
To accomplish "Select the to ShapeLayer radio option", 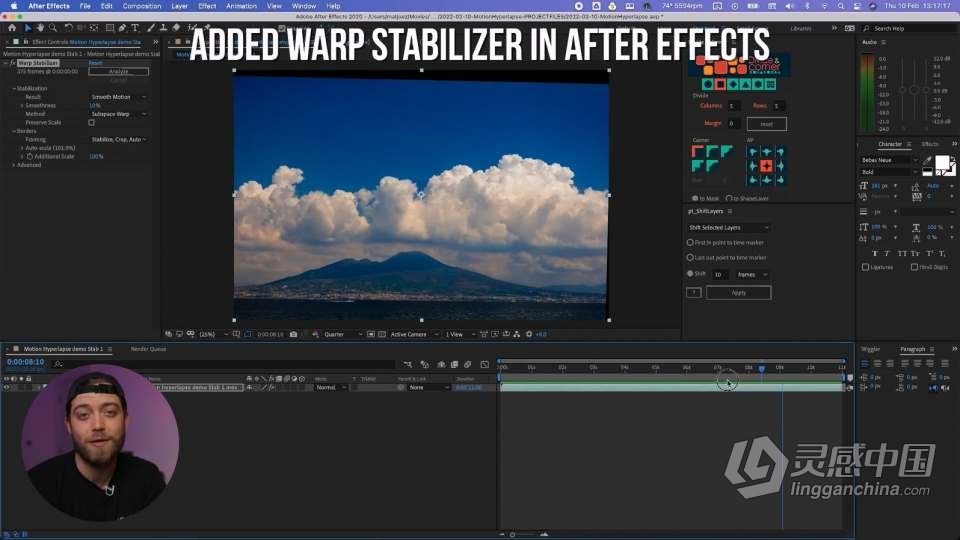I will [729, 198].
